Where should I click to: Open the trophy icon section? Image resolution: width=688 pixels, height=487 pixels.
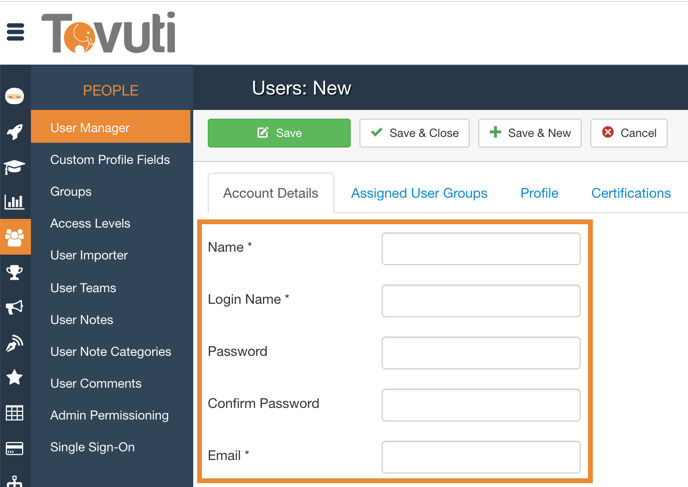pyautogui.click(x=15, y=273)
